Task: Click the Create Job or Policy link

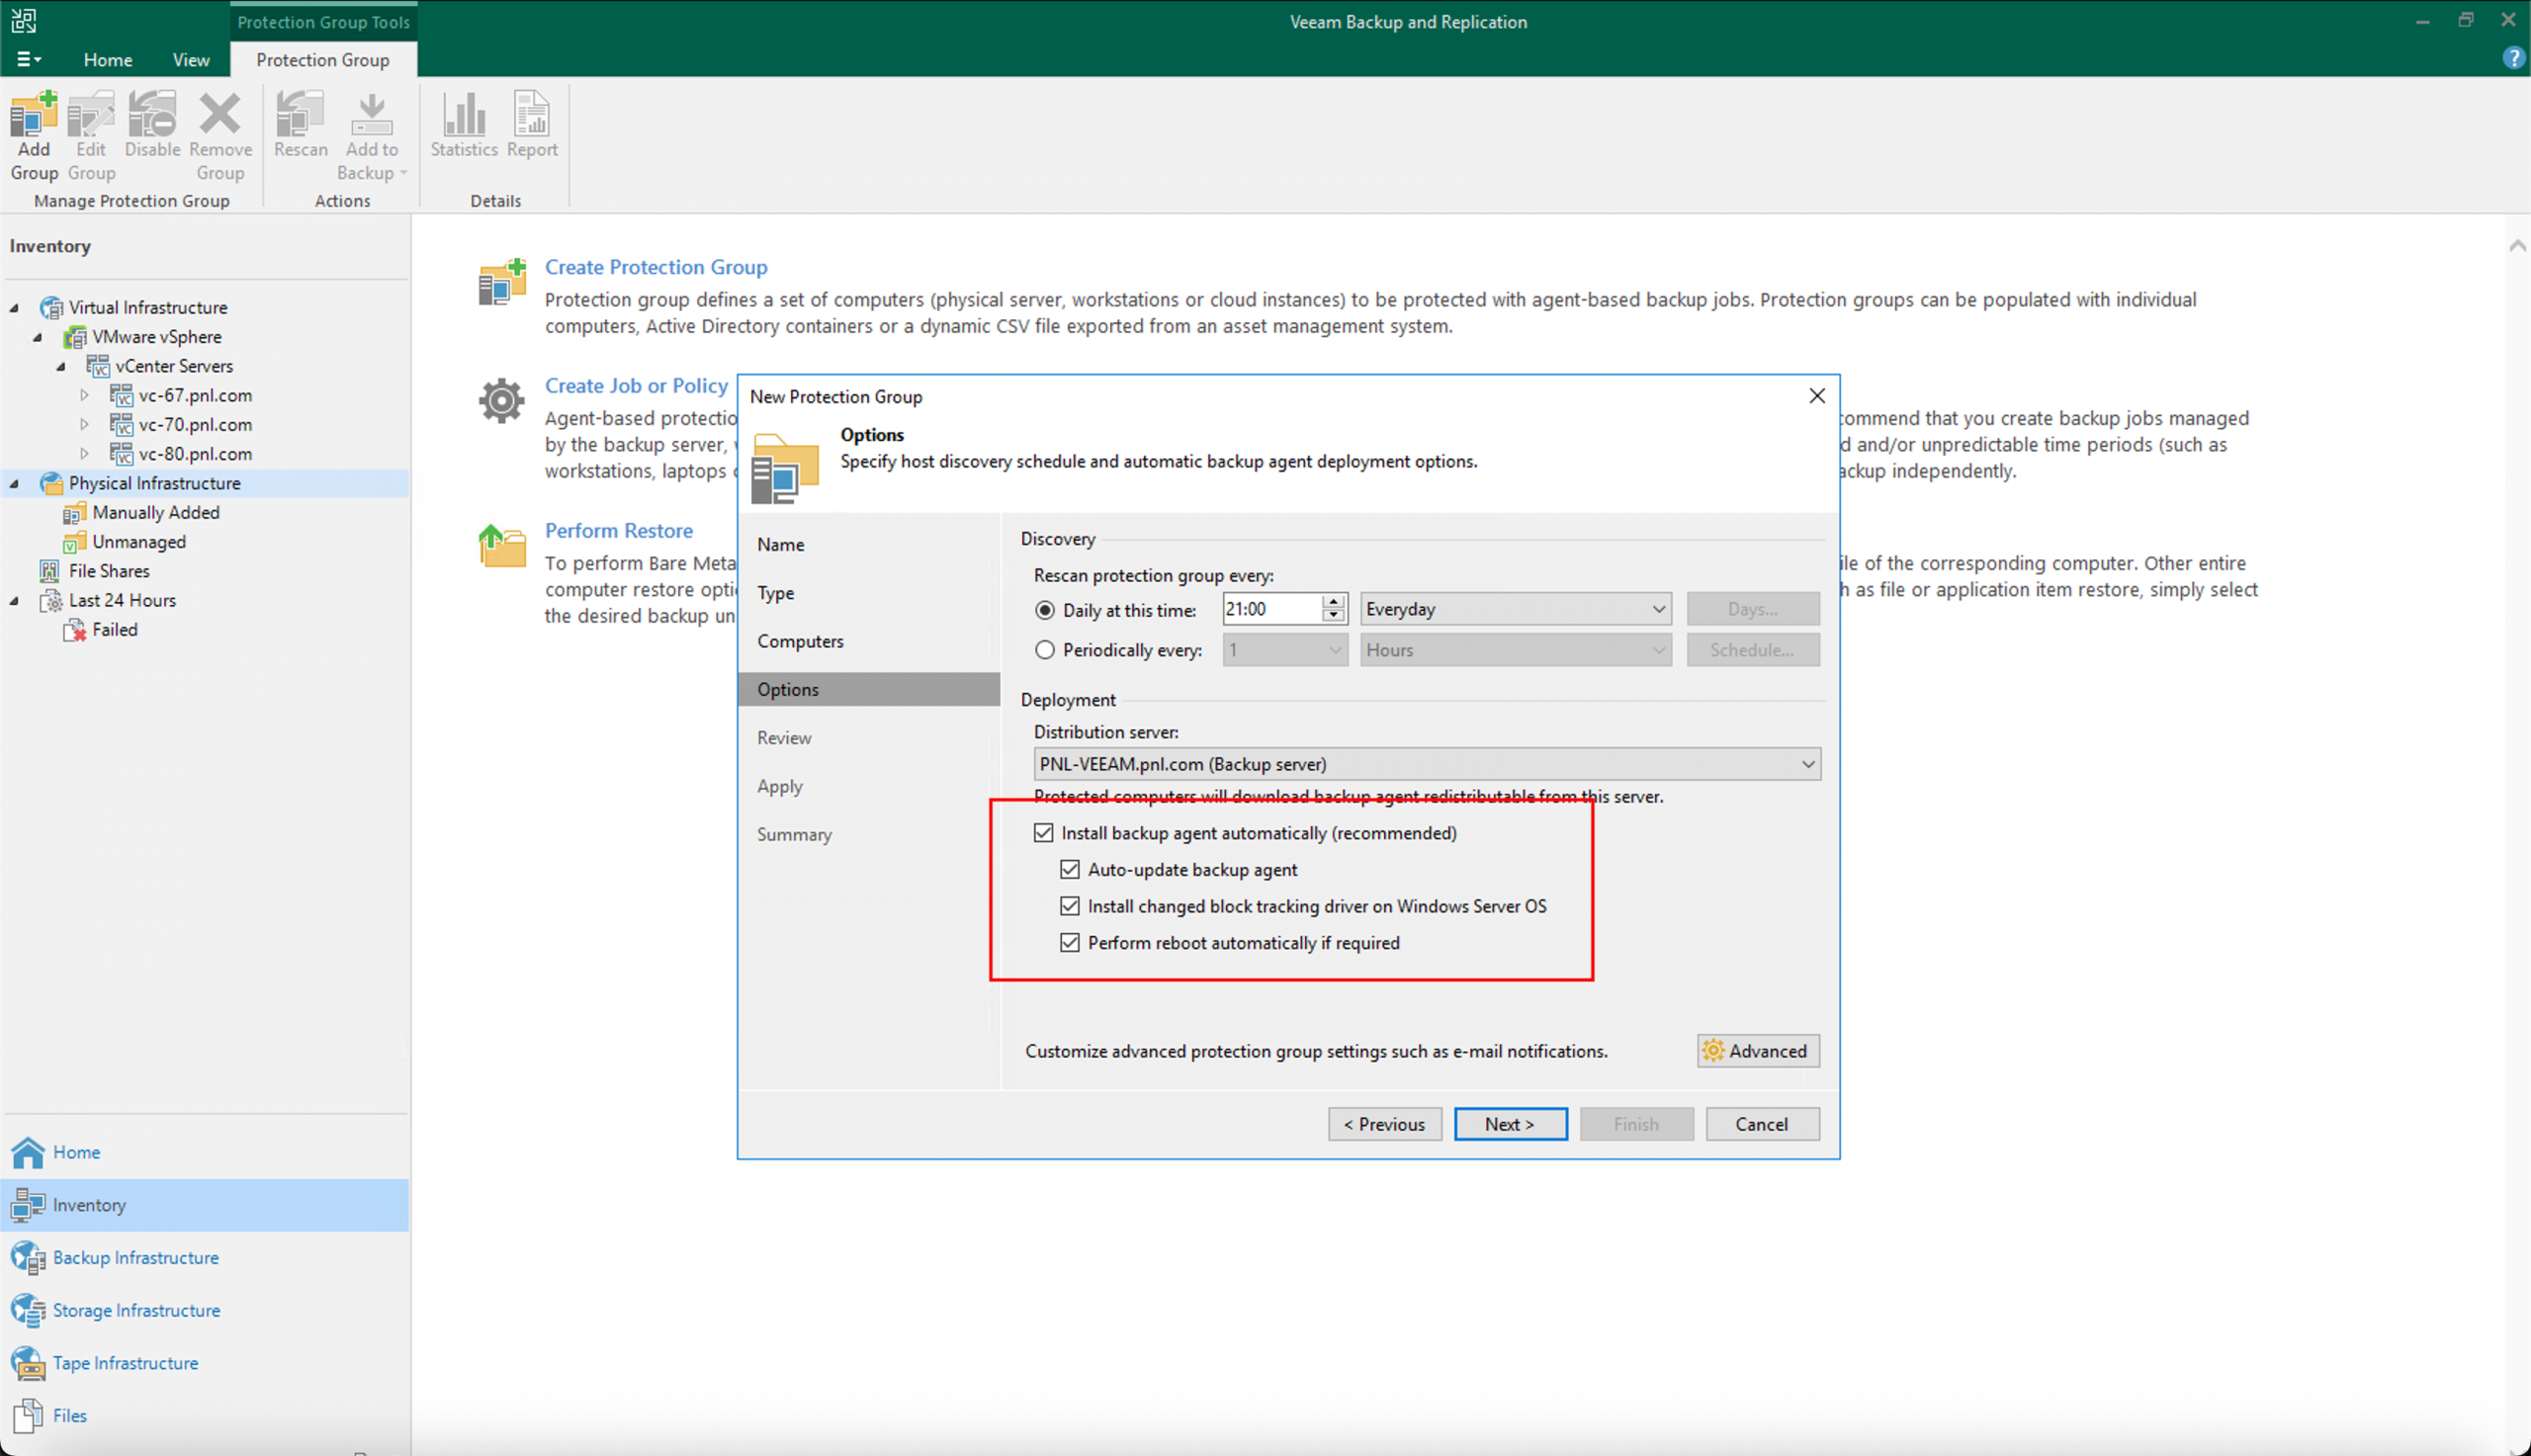Action: [636, 386]
